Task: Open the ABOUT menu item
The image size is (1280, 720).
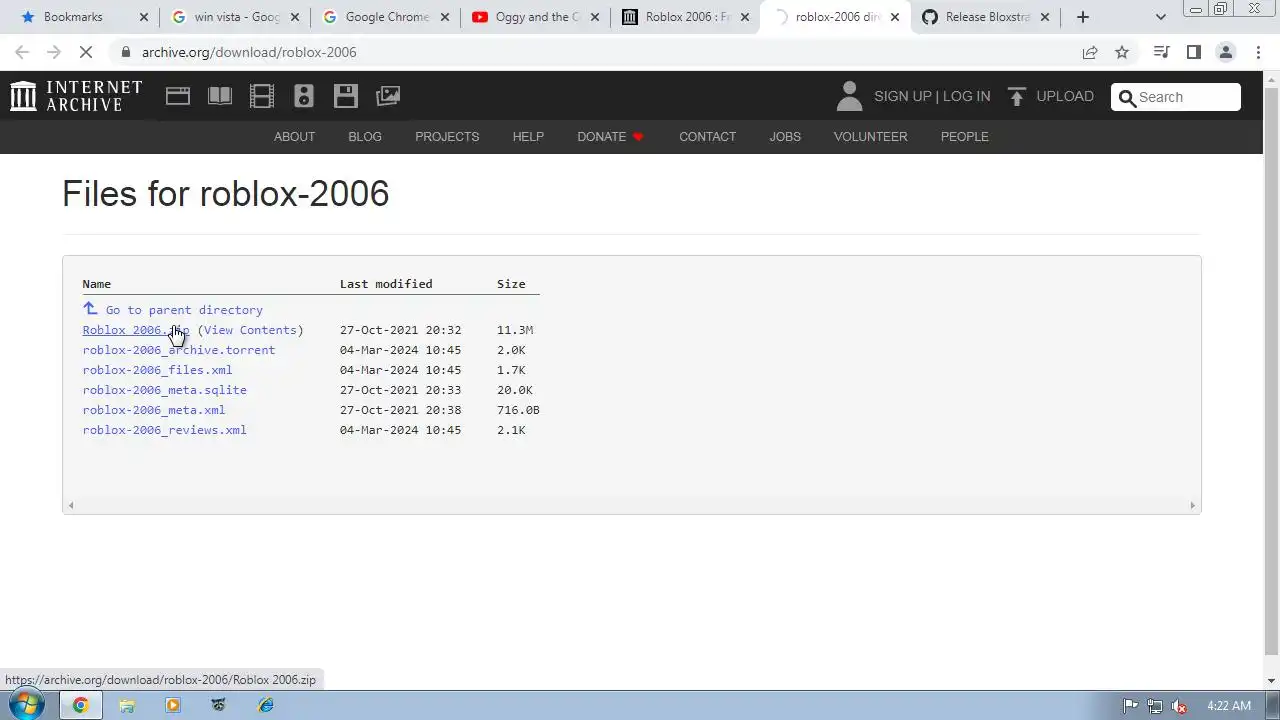Action: [294, 137]
